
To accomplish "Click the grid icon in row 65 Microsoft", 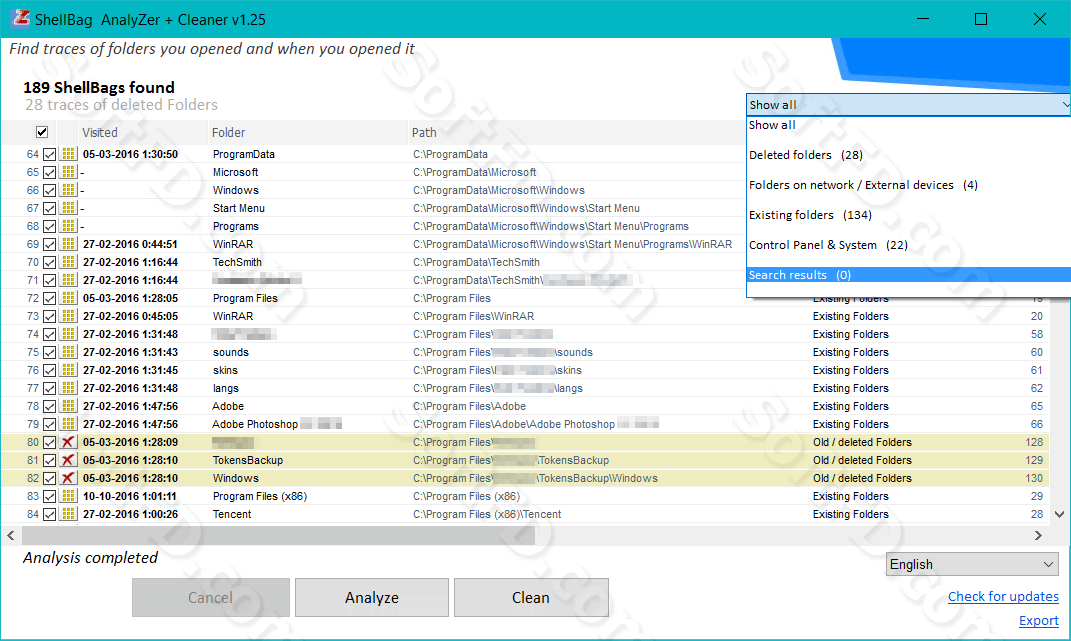I will [x=68, y=172].
